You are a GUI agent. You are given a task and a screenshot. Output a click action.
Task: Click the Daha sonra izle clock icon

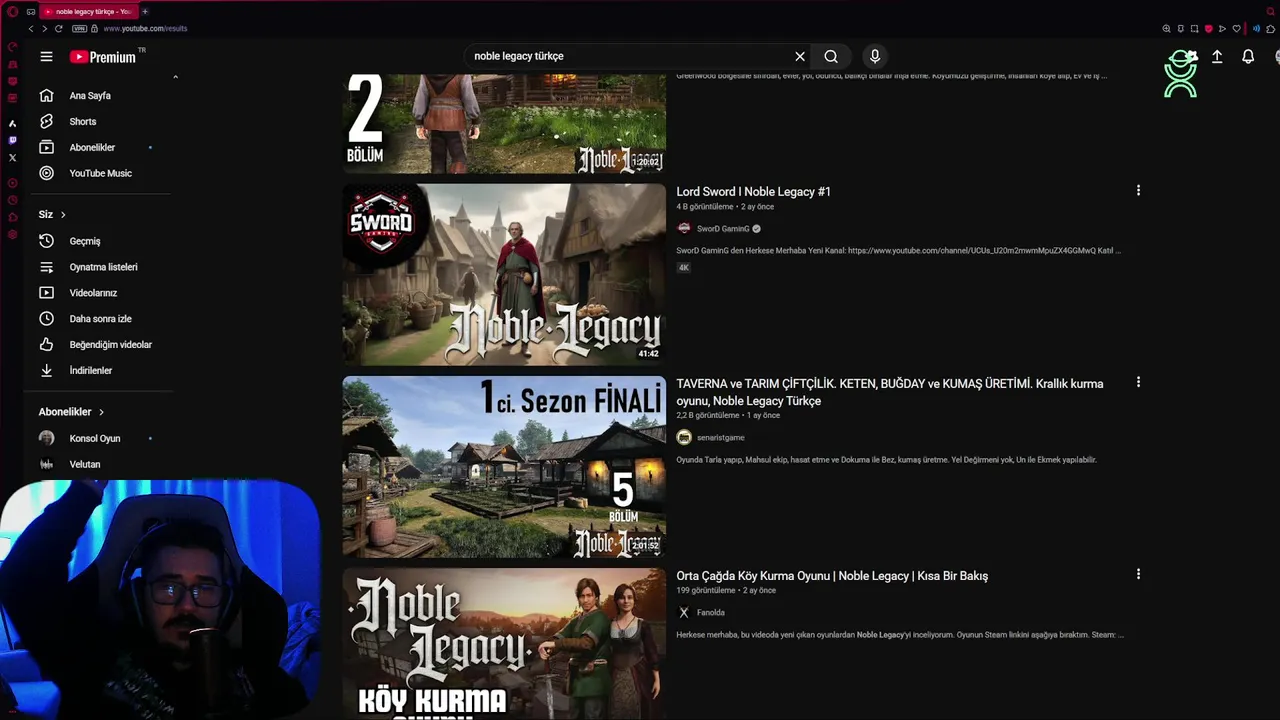click(x=46, y=319)
